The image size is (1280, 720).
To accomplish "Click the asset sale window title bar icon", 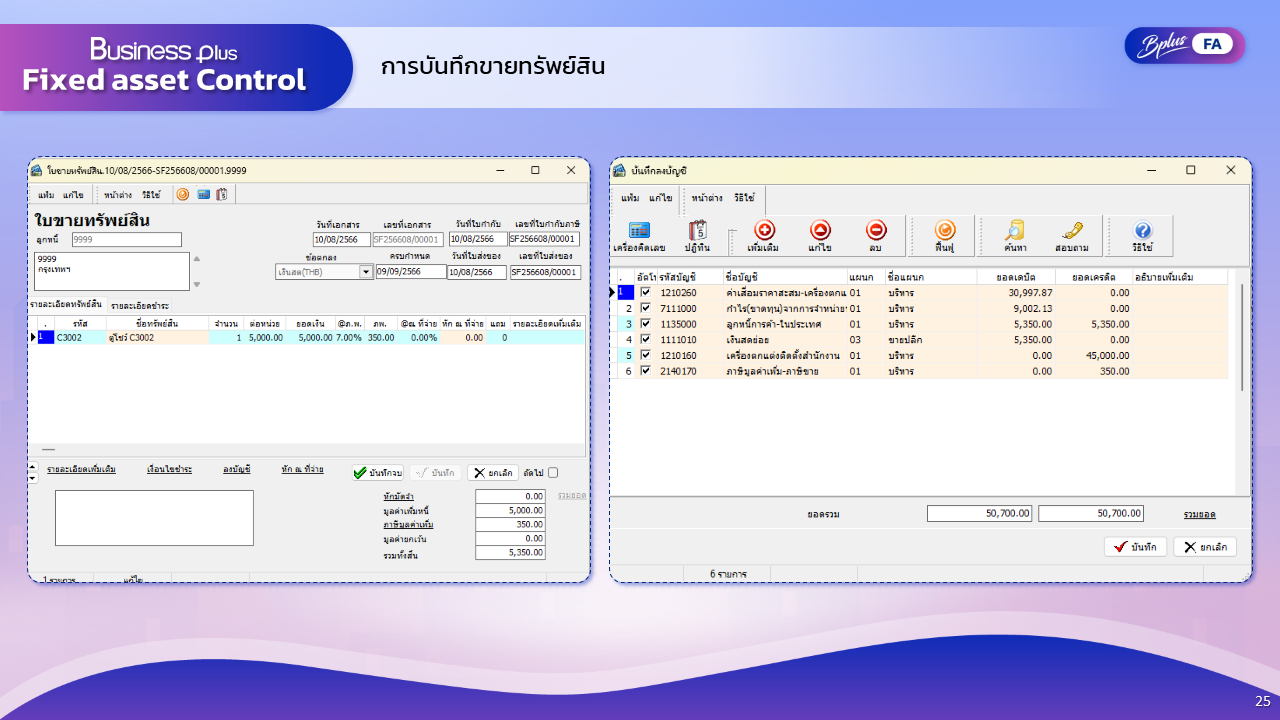I will [x=37, y=171].
